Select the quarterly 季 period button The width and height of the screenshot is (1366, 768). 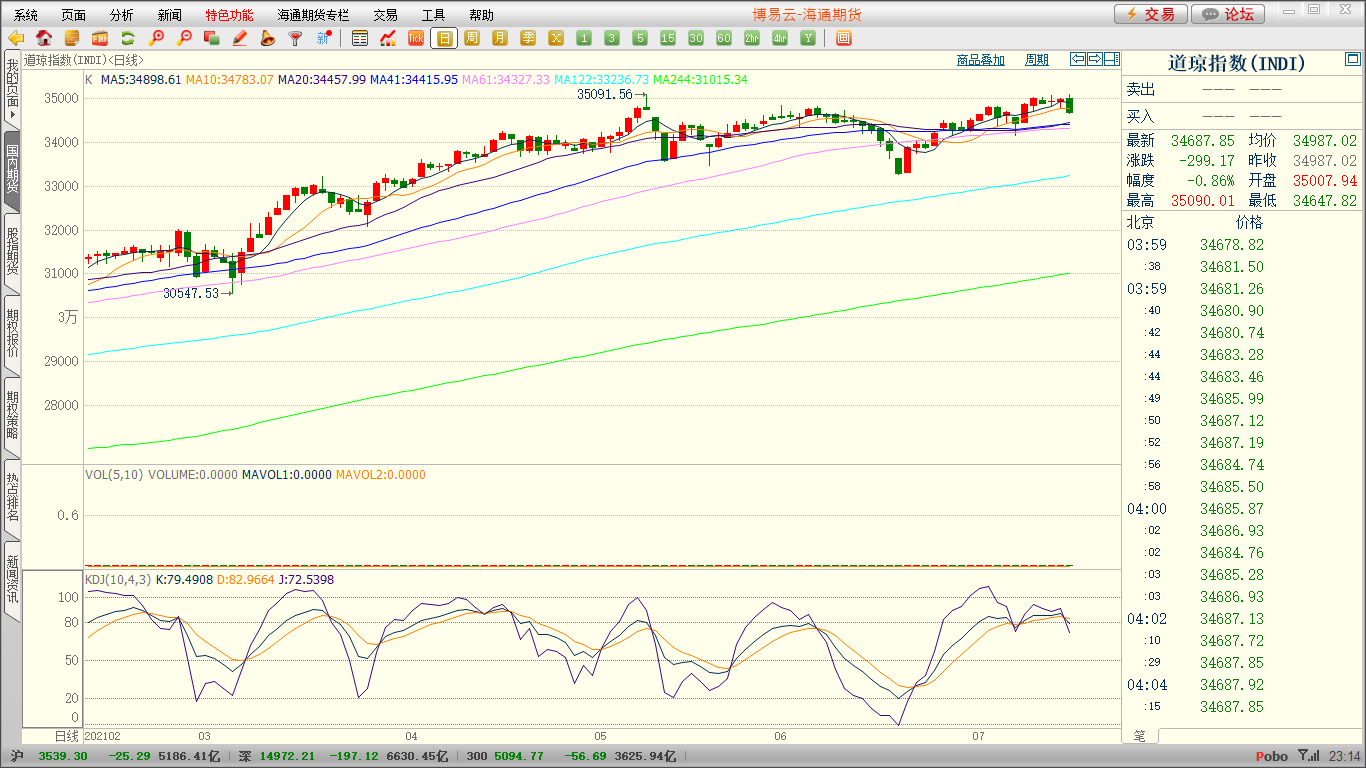coord(528,38)
